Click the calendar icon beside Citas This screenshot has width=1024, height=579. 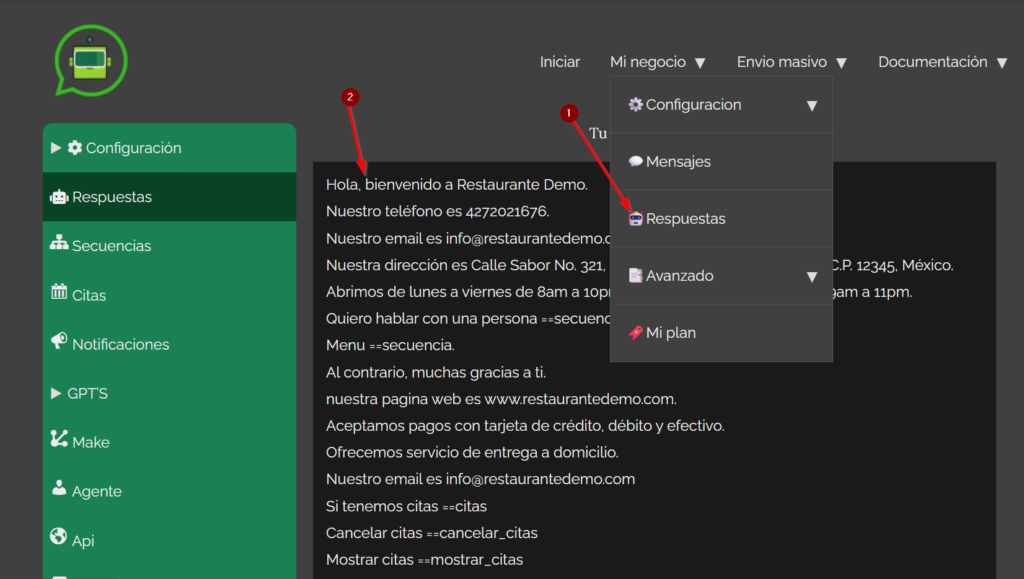[x=59, y=292]
